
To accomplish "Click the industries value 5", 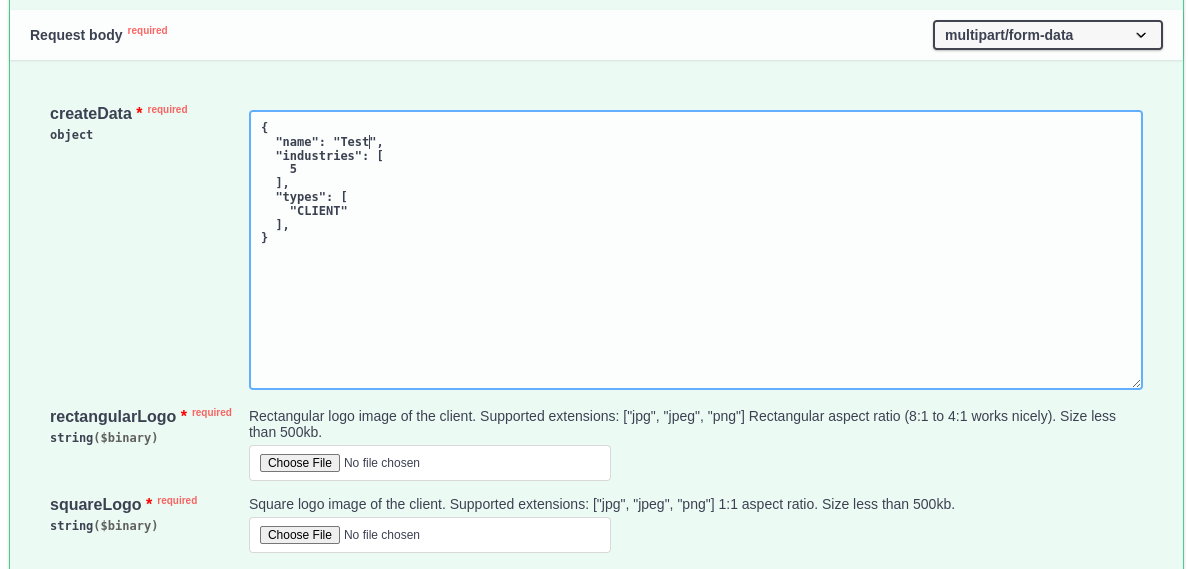I will (x=293, y=169).
